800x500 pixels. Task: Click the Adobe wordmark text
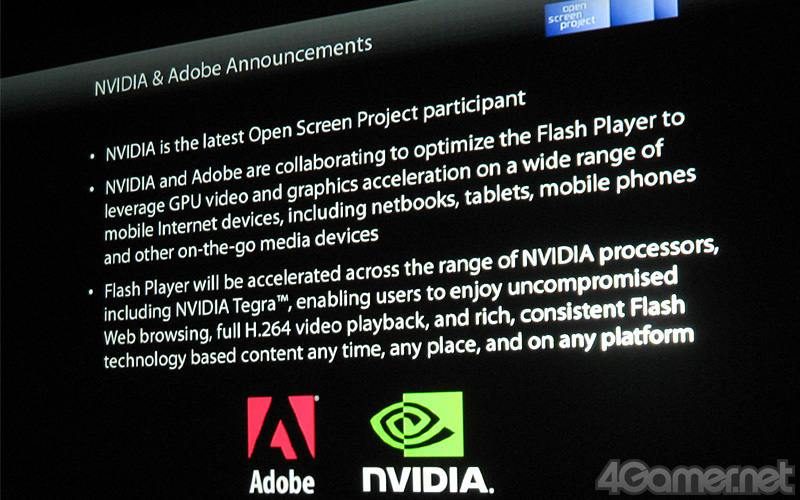[x=282, y=482]
